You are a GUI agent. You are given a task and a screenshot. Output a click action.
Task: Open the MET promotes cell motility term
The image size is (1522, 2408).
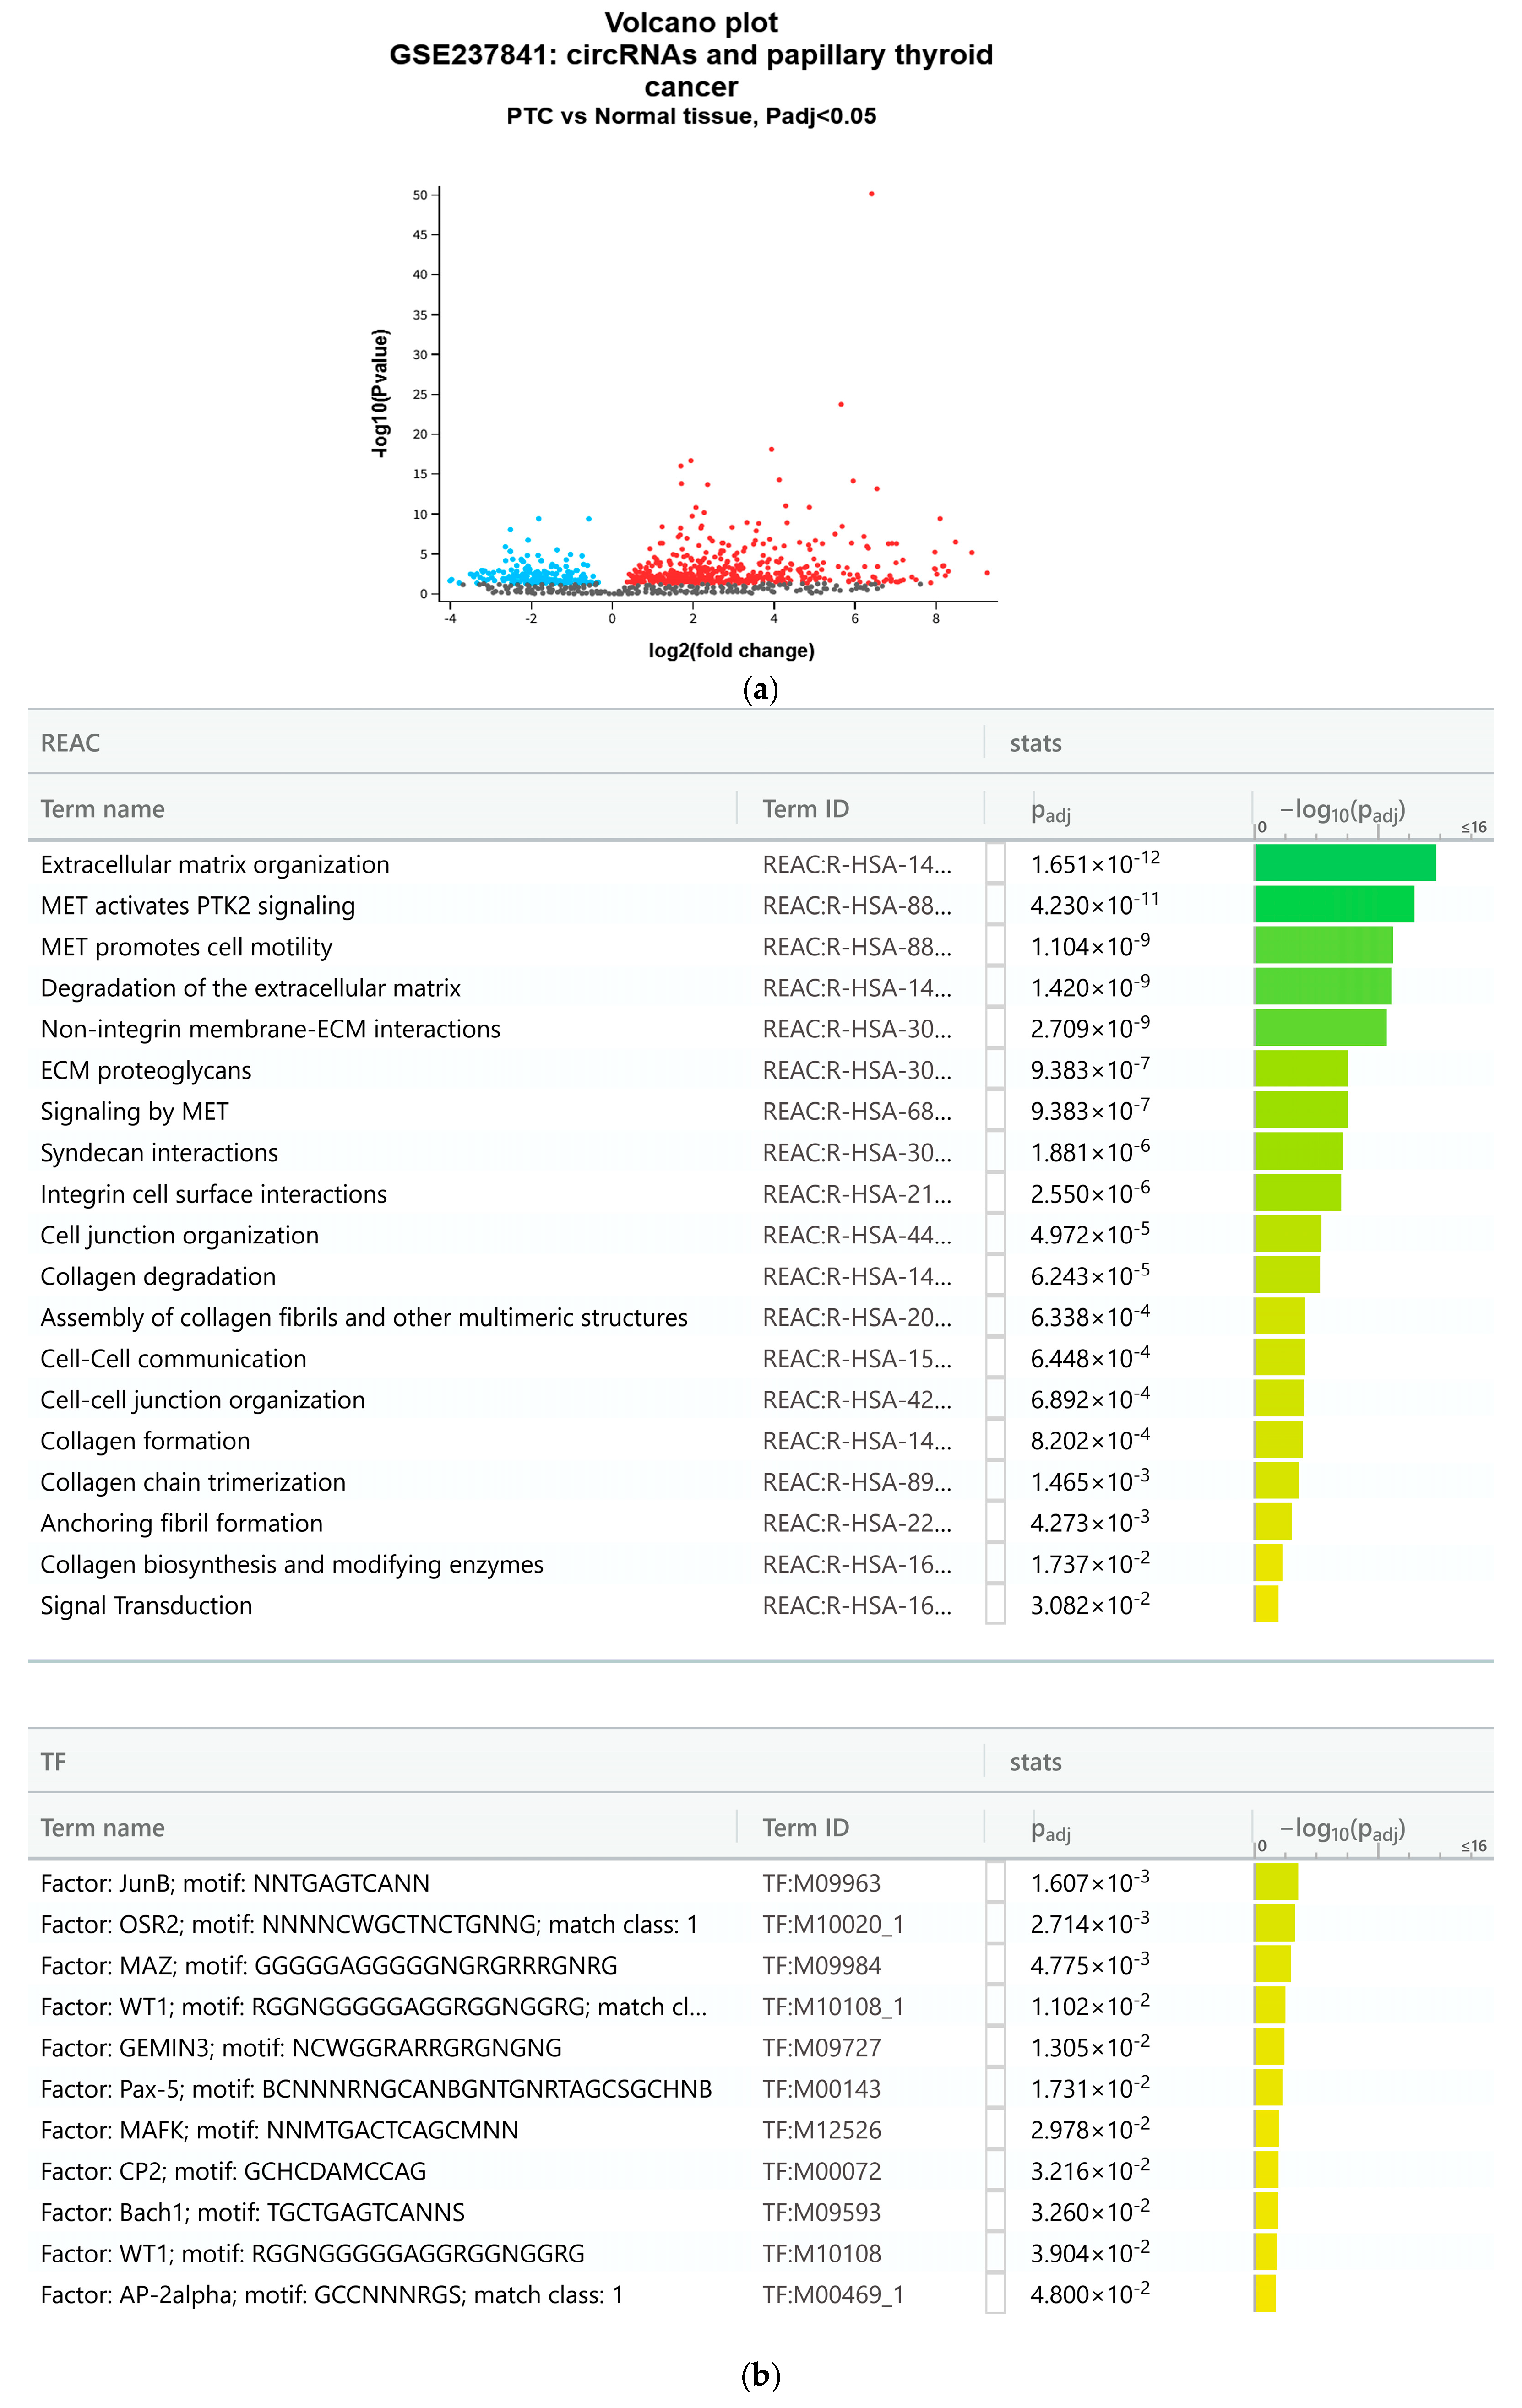186,947
